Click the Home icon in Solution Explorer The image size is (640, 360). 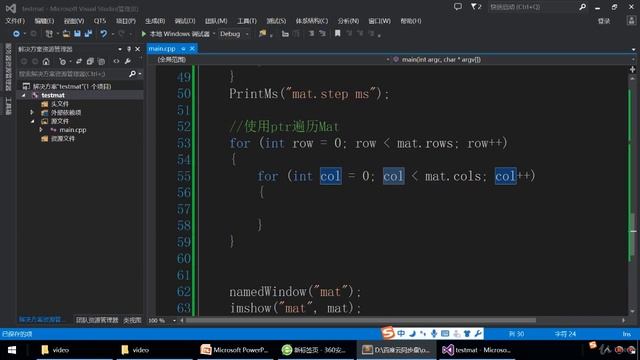(x=46, y=61)
